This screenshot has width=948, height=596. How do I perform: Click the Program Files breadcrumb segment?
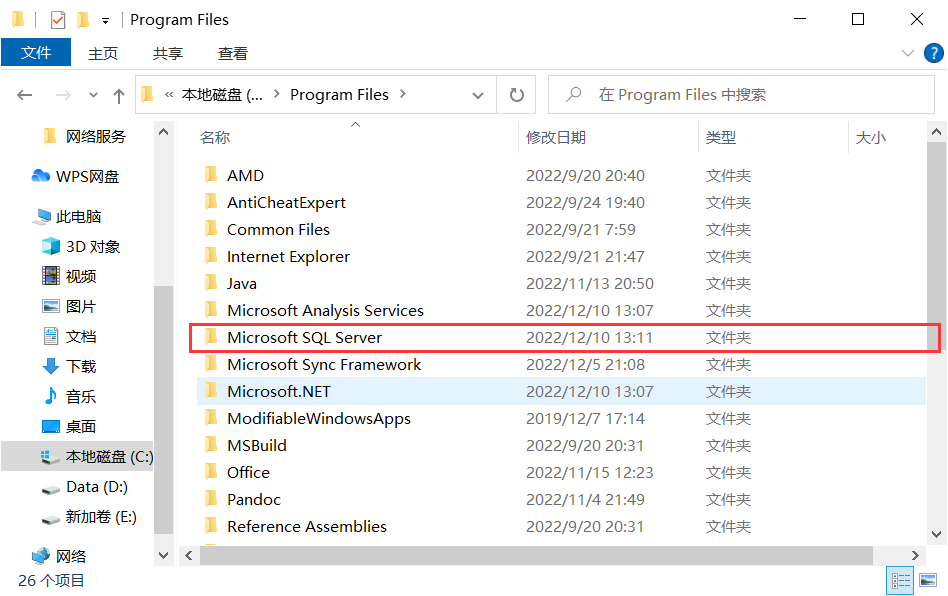(339, 95)
